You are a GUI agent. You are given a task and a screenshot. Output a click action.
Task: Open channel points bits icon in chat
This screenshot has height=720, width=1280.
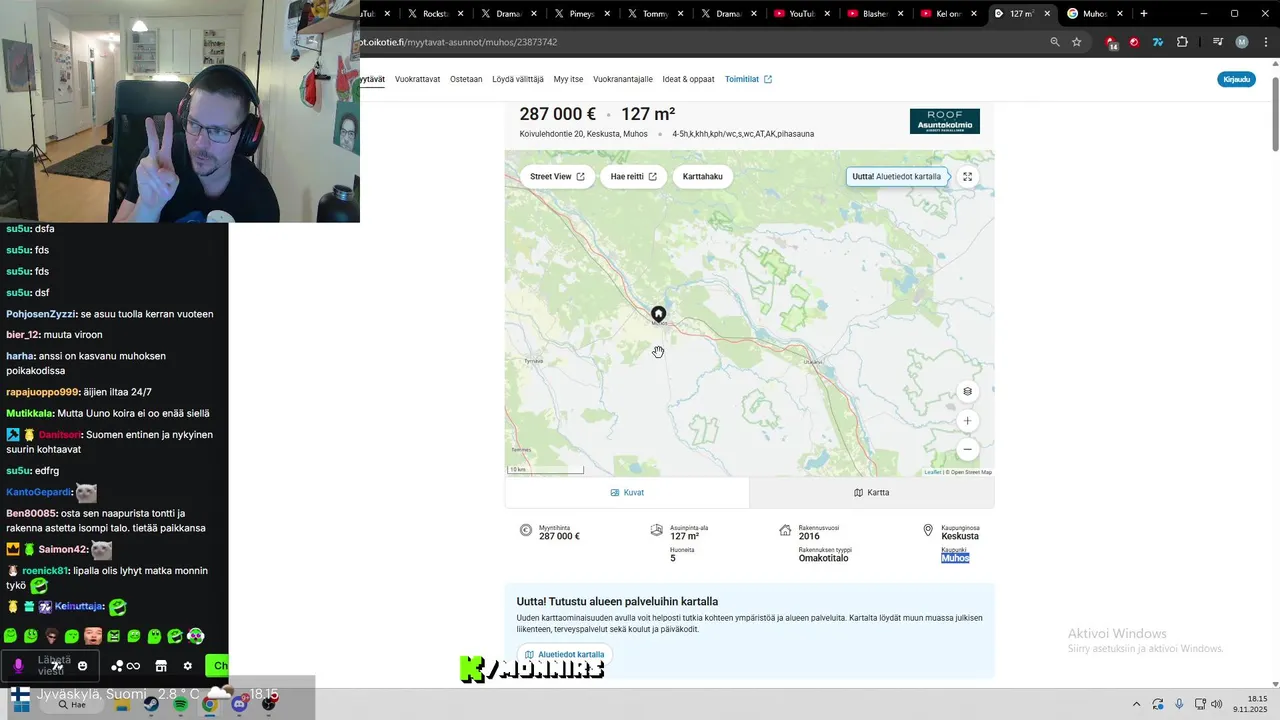[x=126, y=666]
